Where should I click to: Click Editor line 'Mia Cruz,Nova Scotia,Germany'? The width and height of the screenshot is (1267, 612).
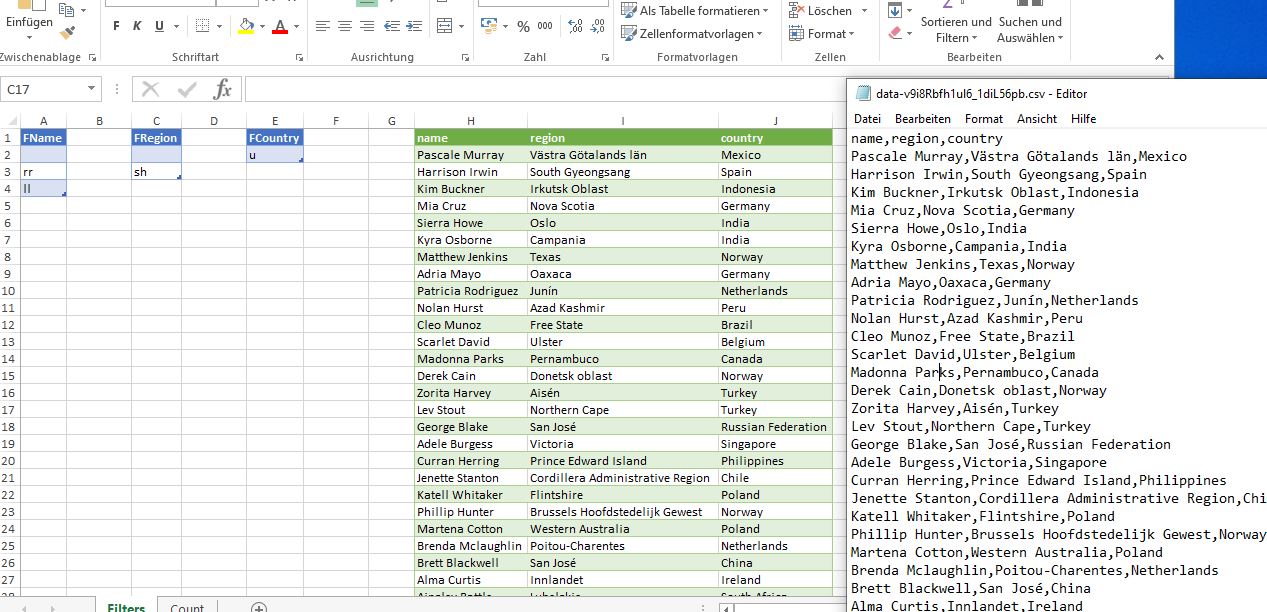(963, 210)
